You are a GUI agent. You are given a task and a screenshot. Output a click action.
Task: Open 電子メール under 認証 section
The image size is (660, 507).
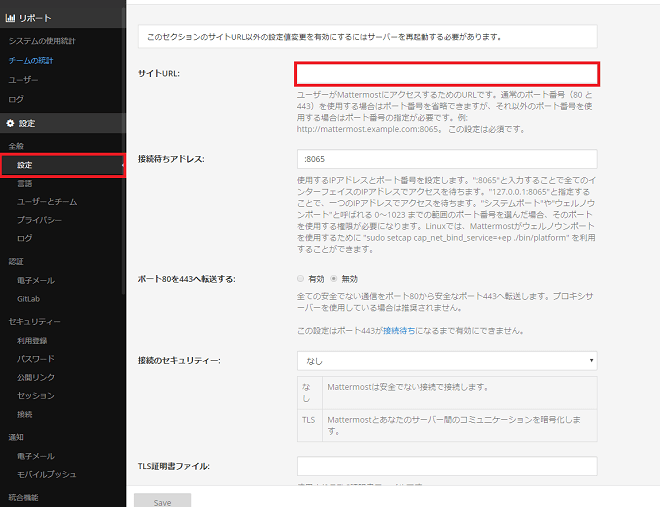pyautogui.click(x=36, y=281)
